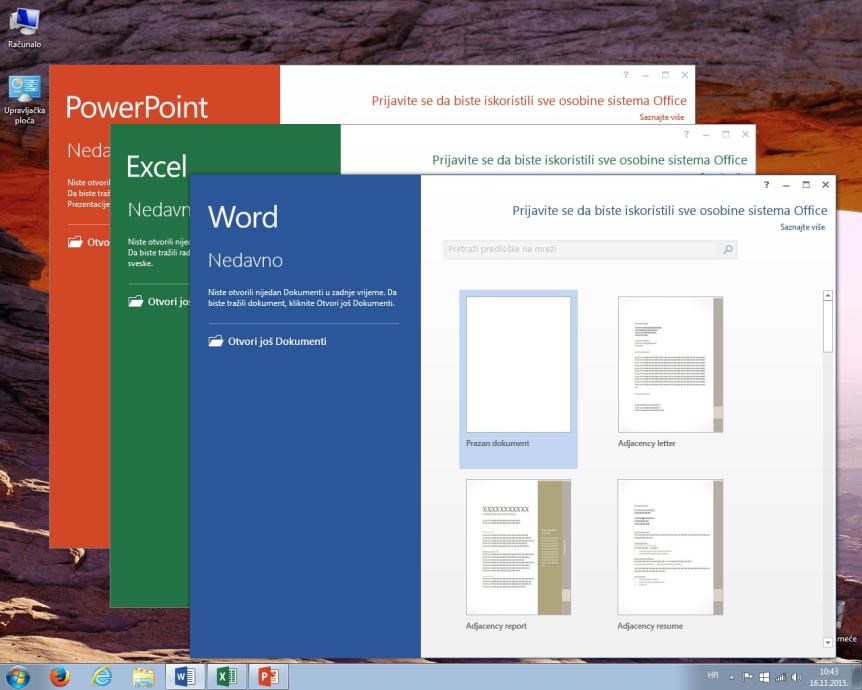Screen dimensions: 862x690
Task: Click the template list scroll up arrow
Action: (x=828, y=295)
